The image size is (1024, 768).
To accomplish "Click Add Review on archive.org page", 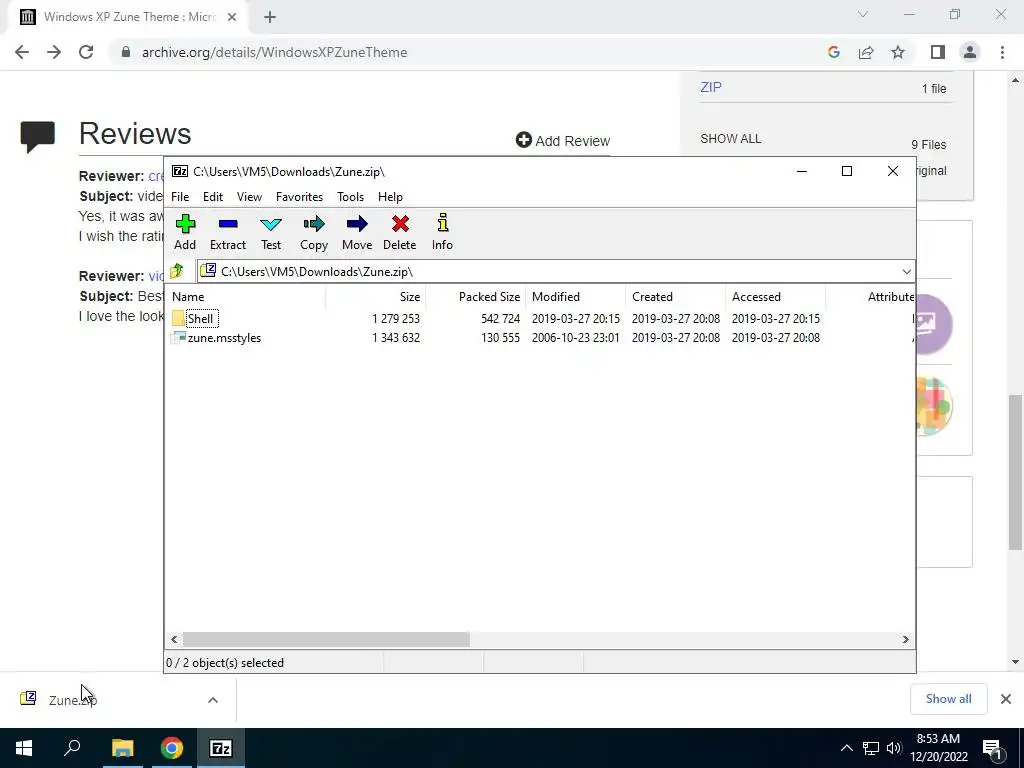I will tap(563, 140).
